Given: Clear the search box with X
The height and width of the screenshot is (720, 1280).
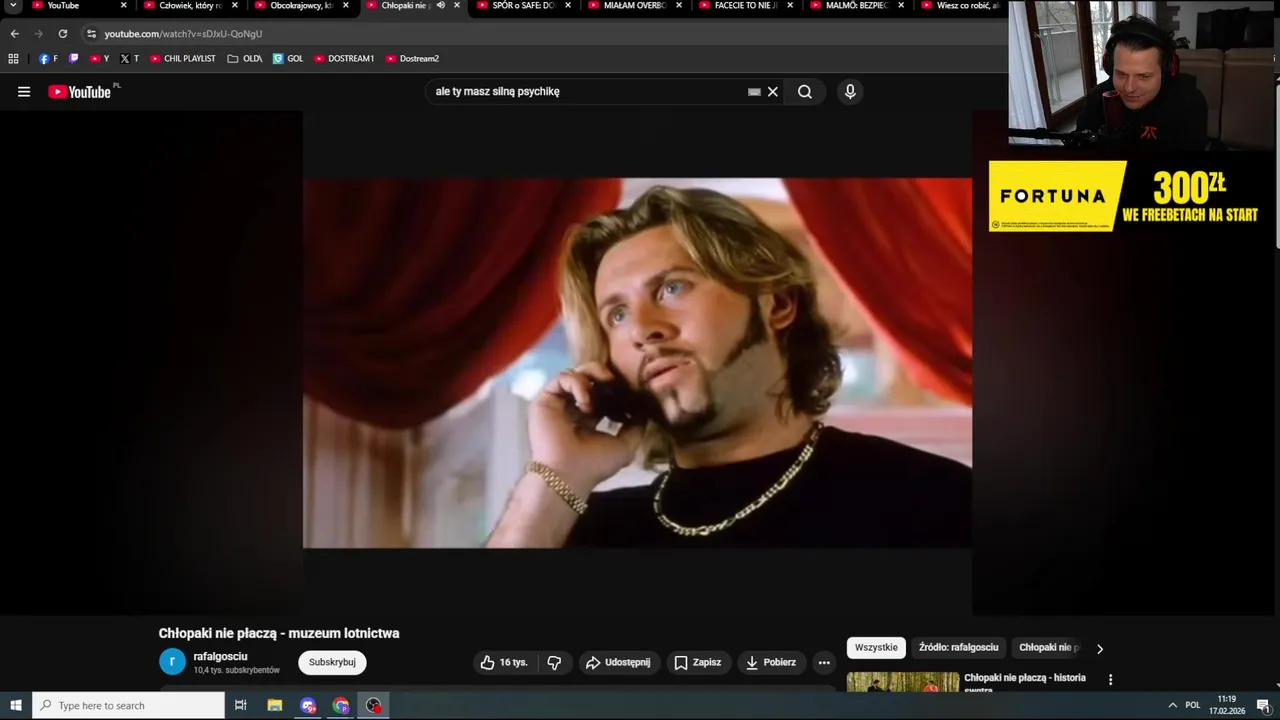Looking at the screenshot, I should click(772, 92).
